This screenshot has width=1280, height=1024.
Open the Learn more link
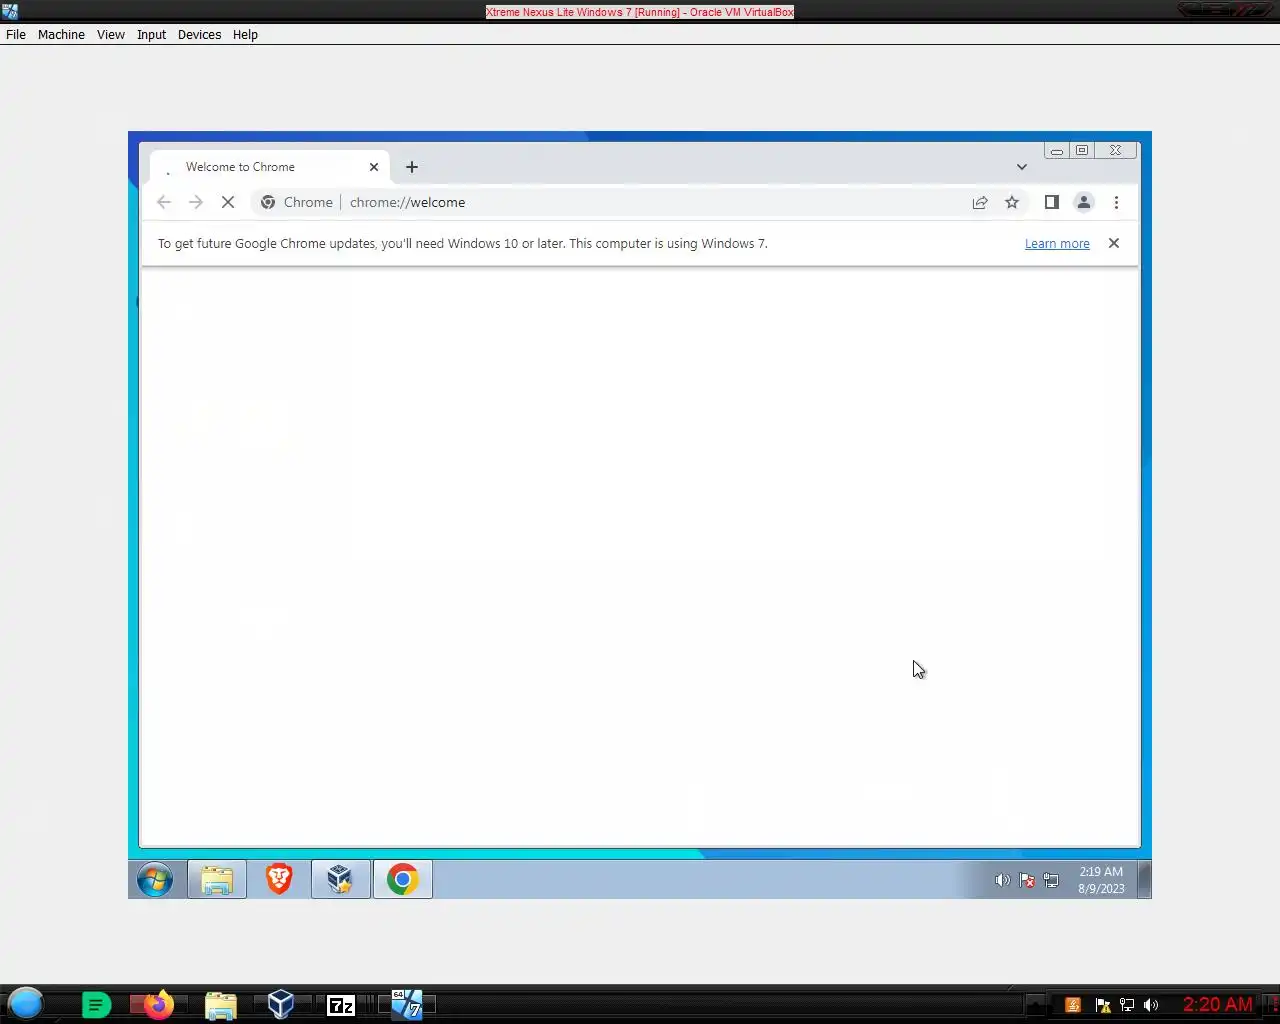pyautogui.click(x=1057, y=243)
